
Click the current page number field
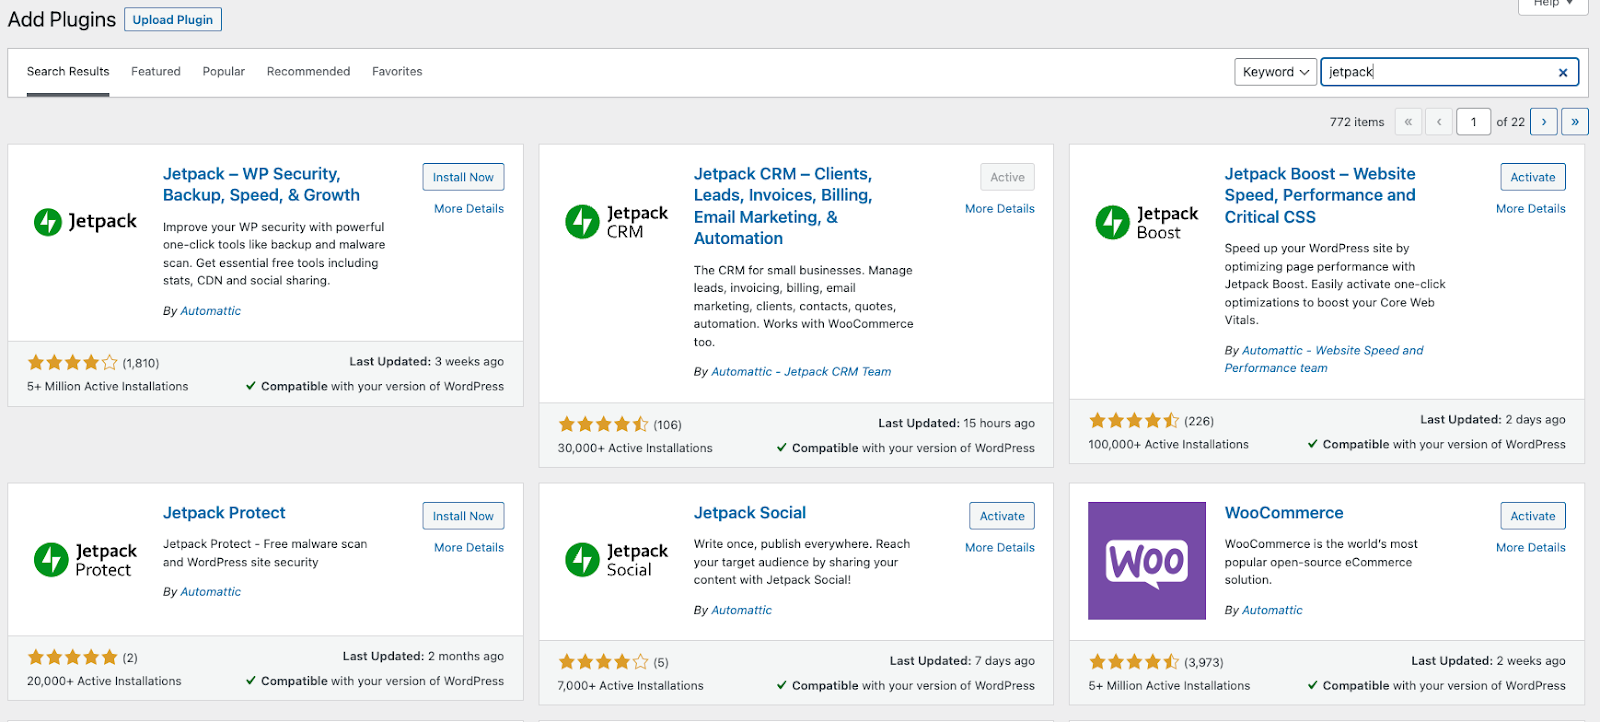(1474, 122)
